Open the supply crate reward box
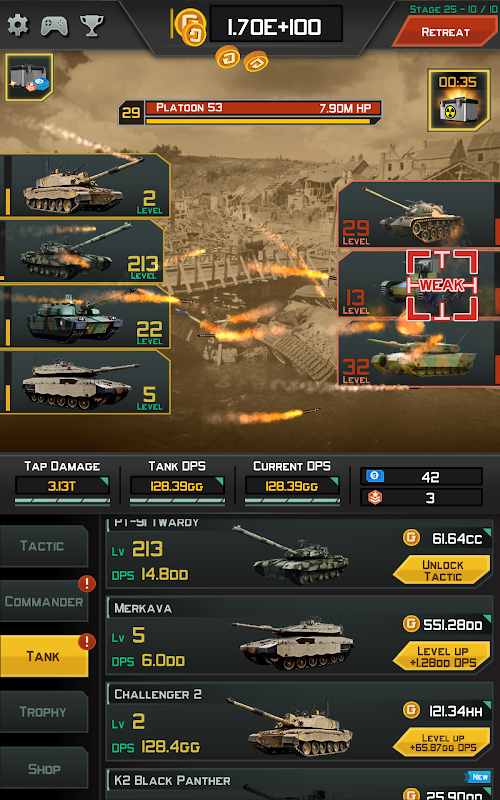The image size is (500, 800). tap(29, 78)
